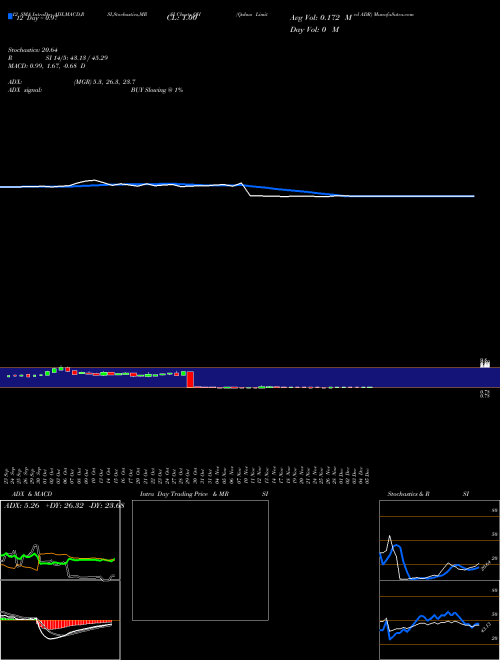Image resolution: width=500 pixels, height=660 pixels.
Task: Click the 'Avg Vol: 0.172 M' text
Action: point(321,18)
